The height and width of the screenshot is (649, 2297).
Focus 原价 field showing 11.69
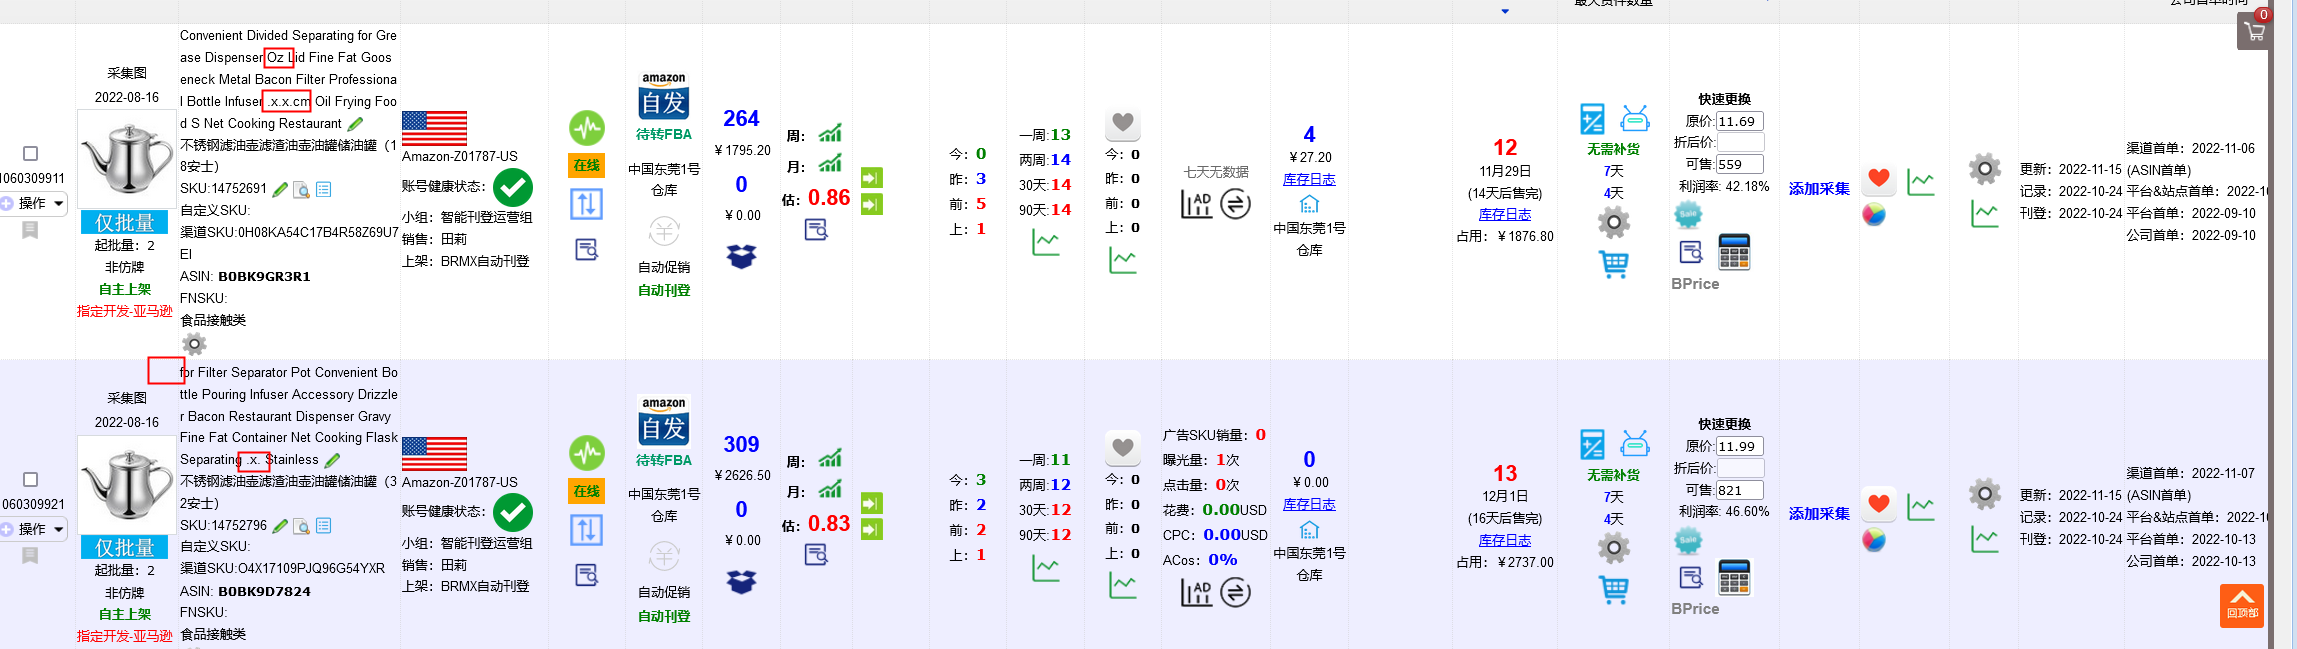click(x=1740, y=122)
